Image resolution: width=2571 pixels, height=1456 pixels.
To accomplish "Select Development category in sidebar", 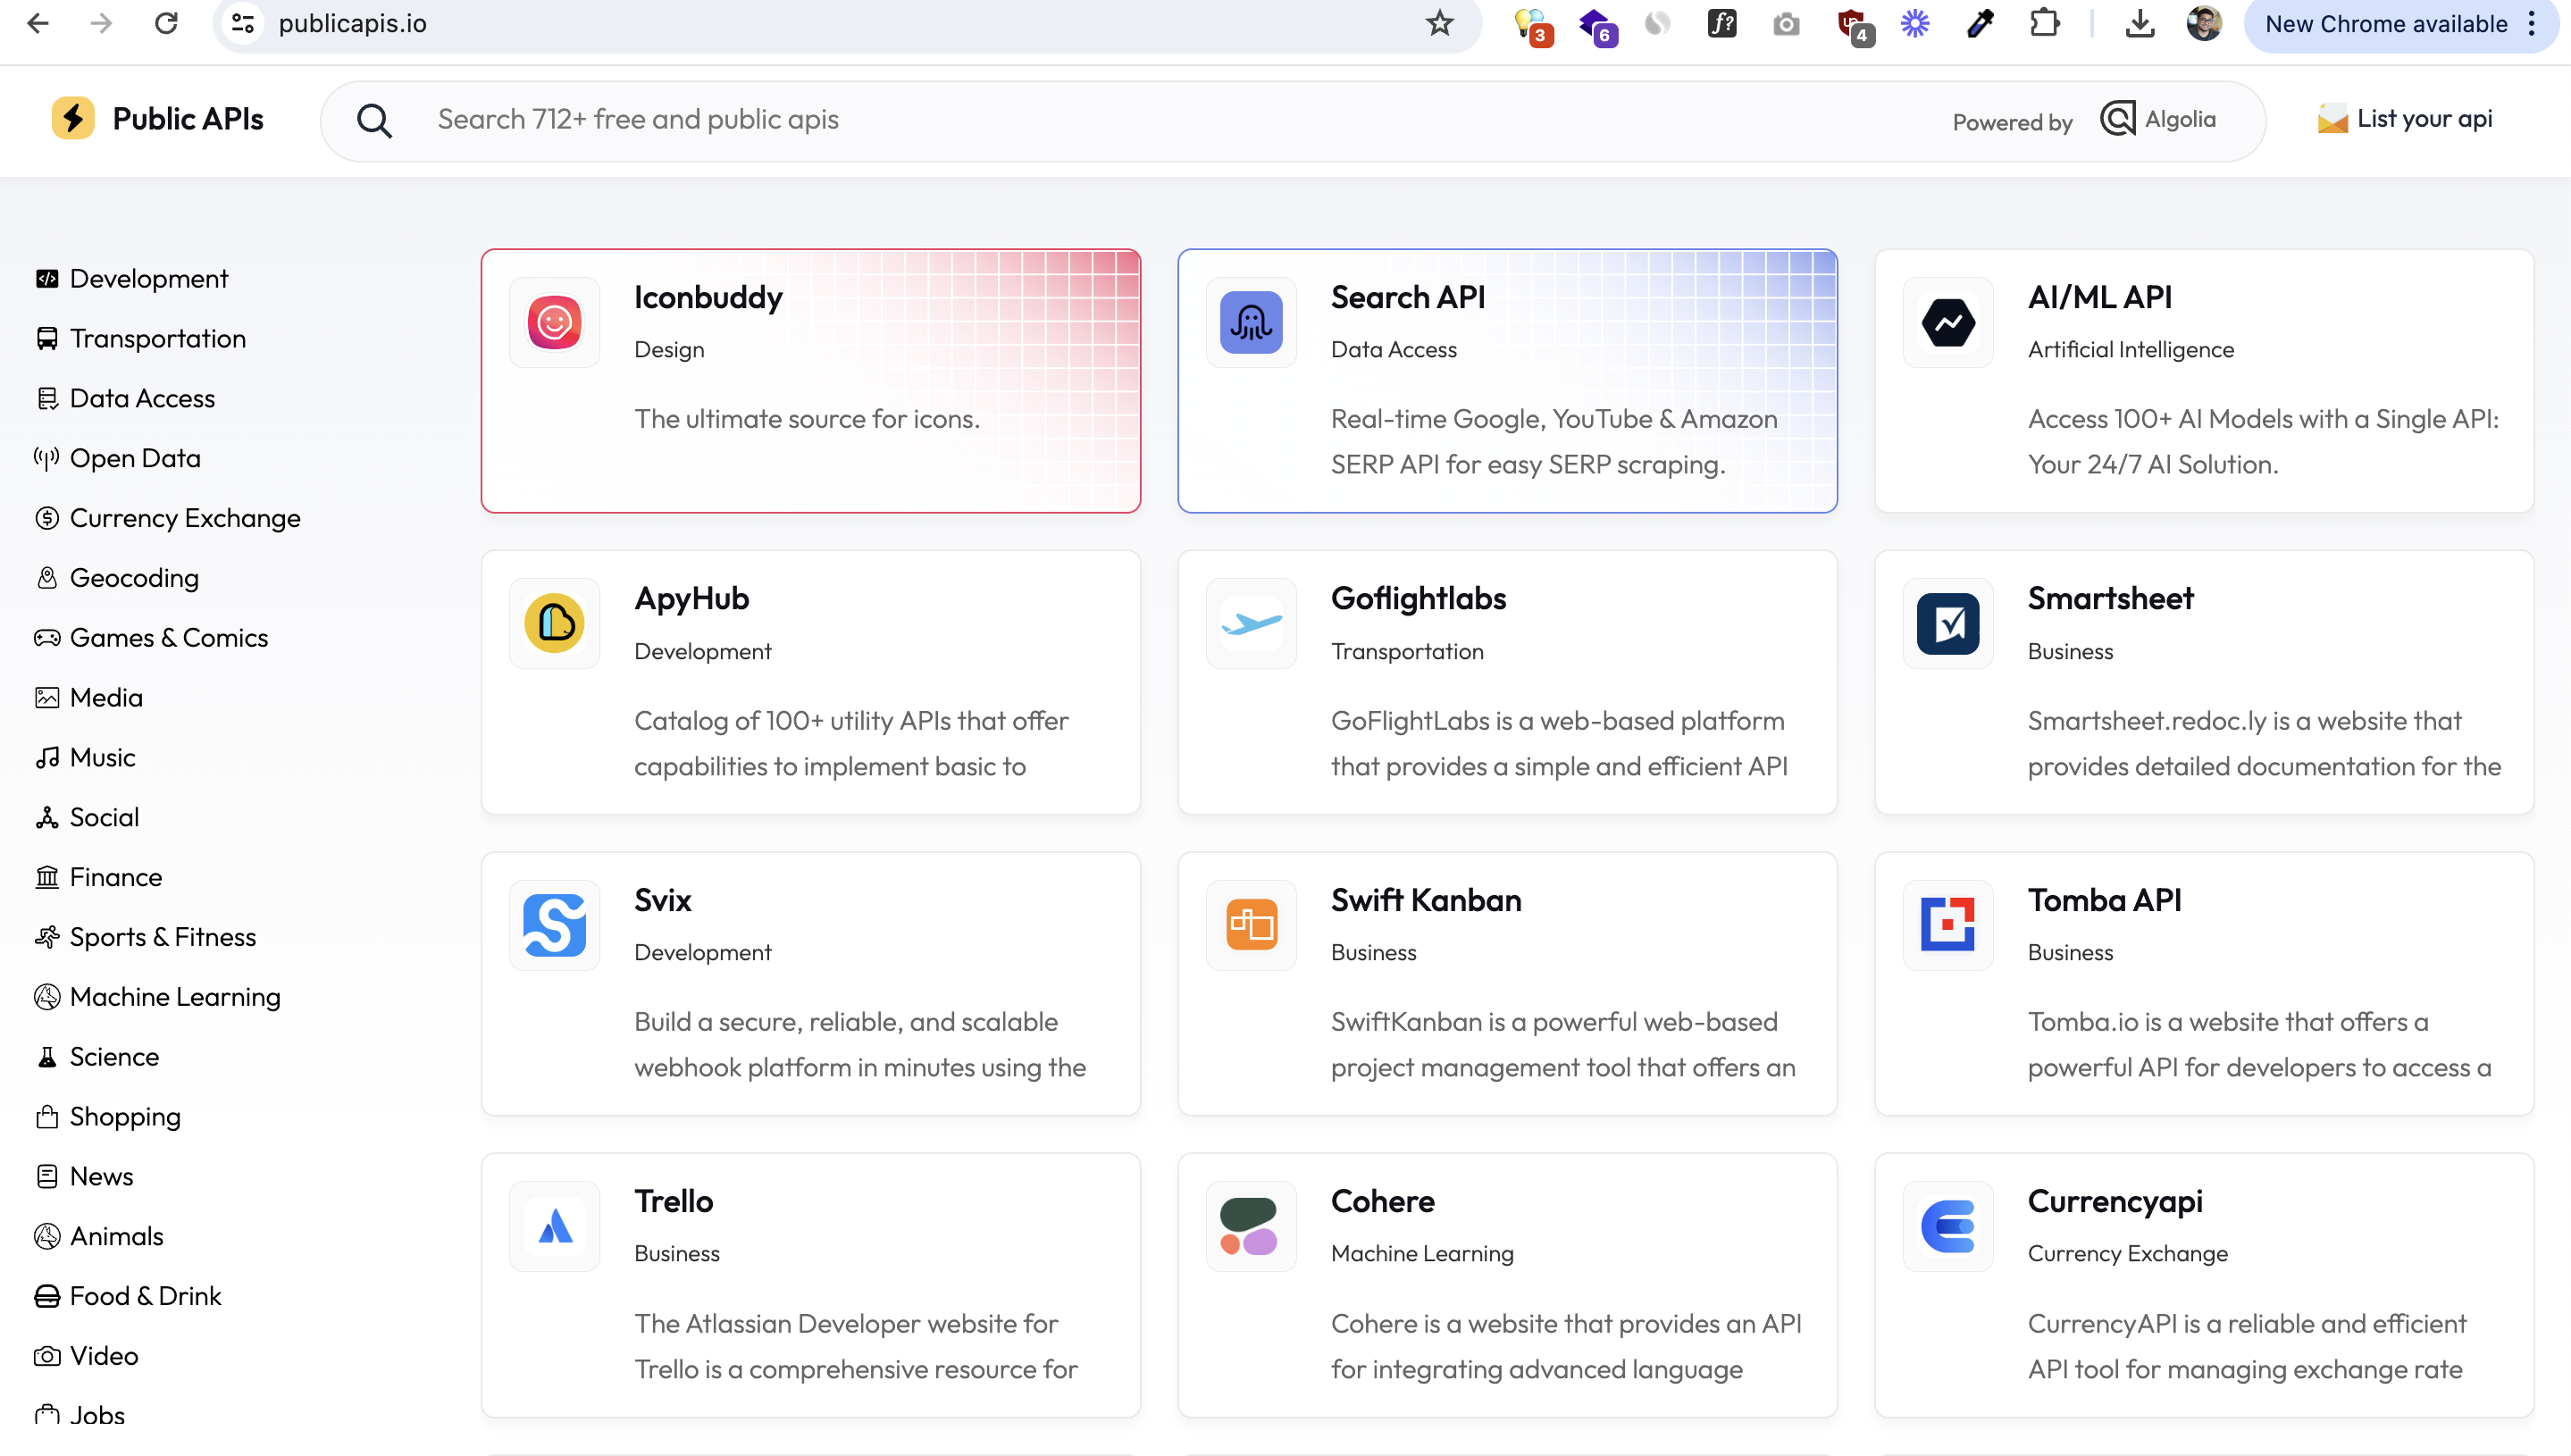I will [148, 279].
